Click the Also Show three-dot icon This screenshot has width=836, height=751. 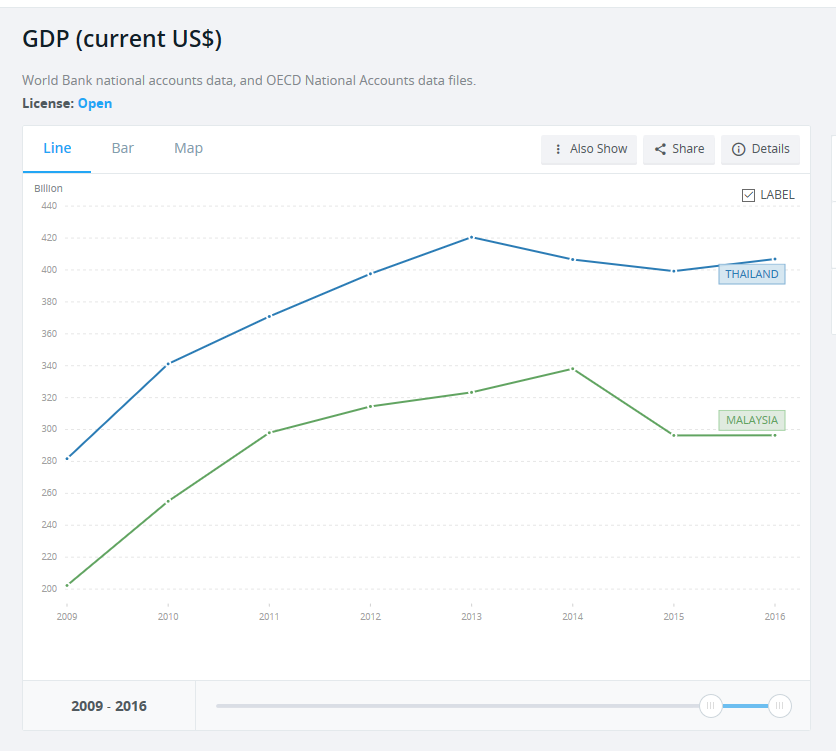(x=558, y=149)
